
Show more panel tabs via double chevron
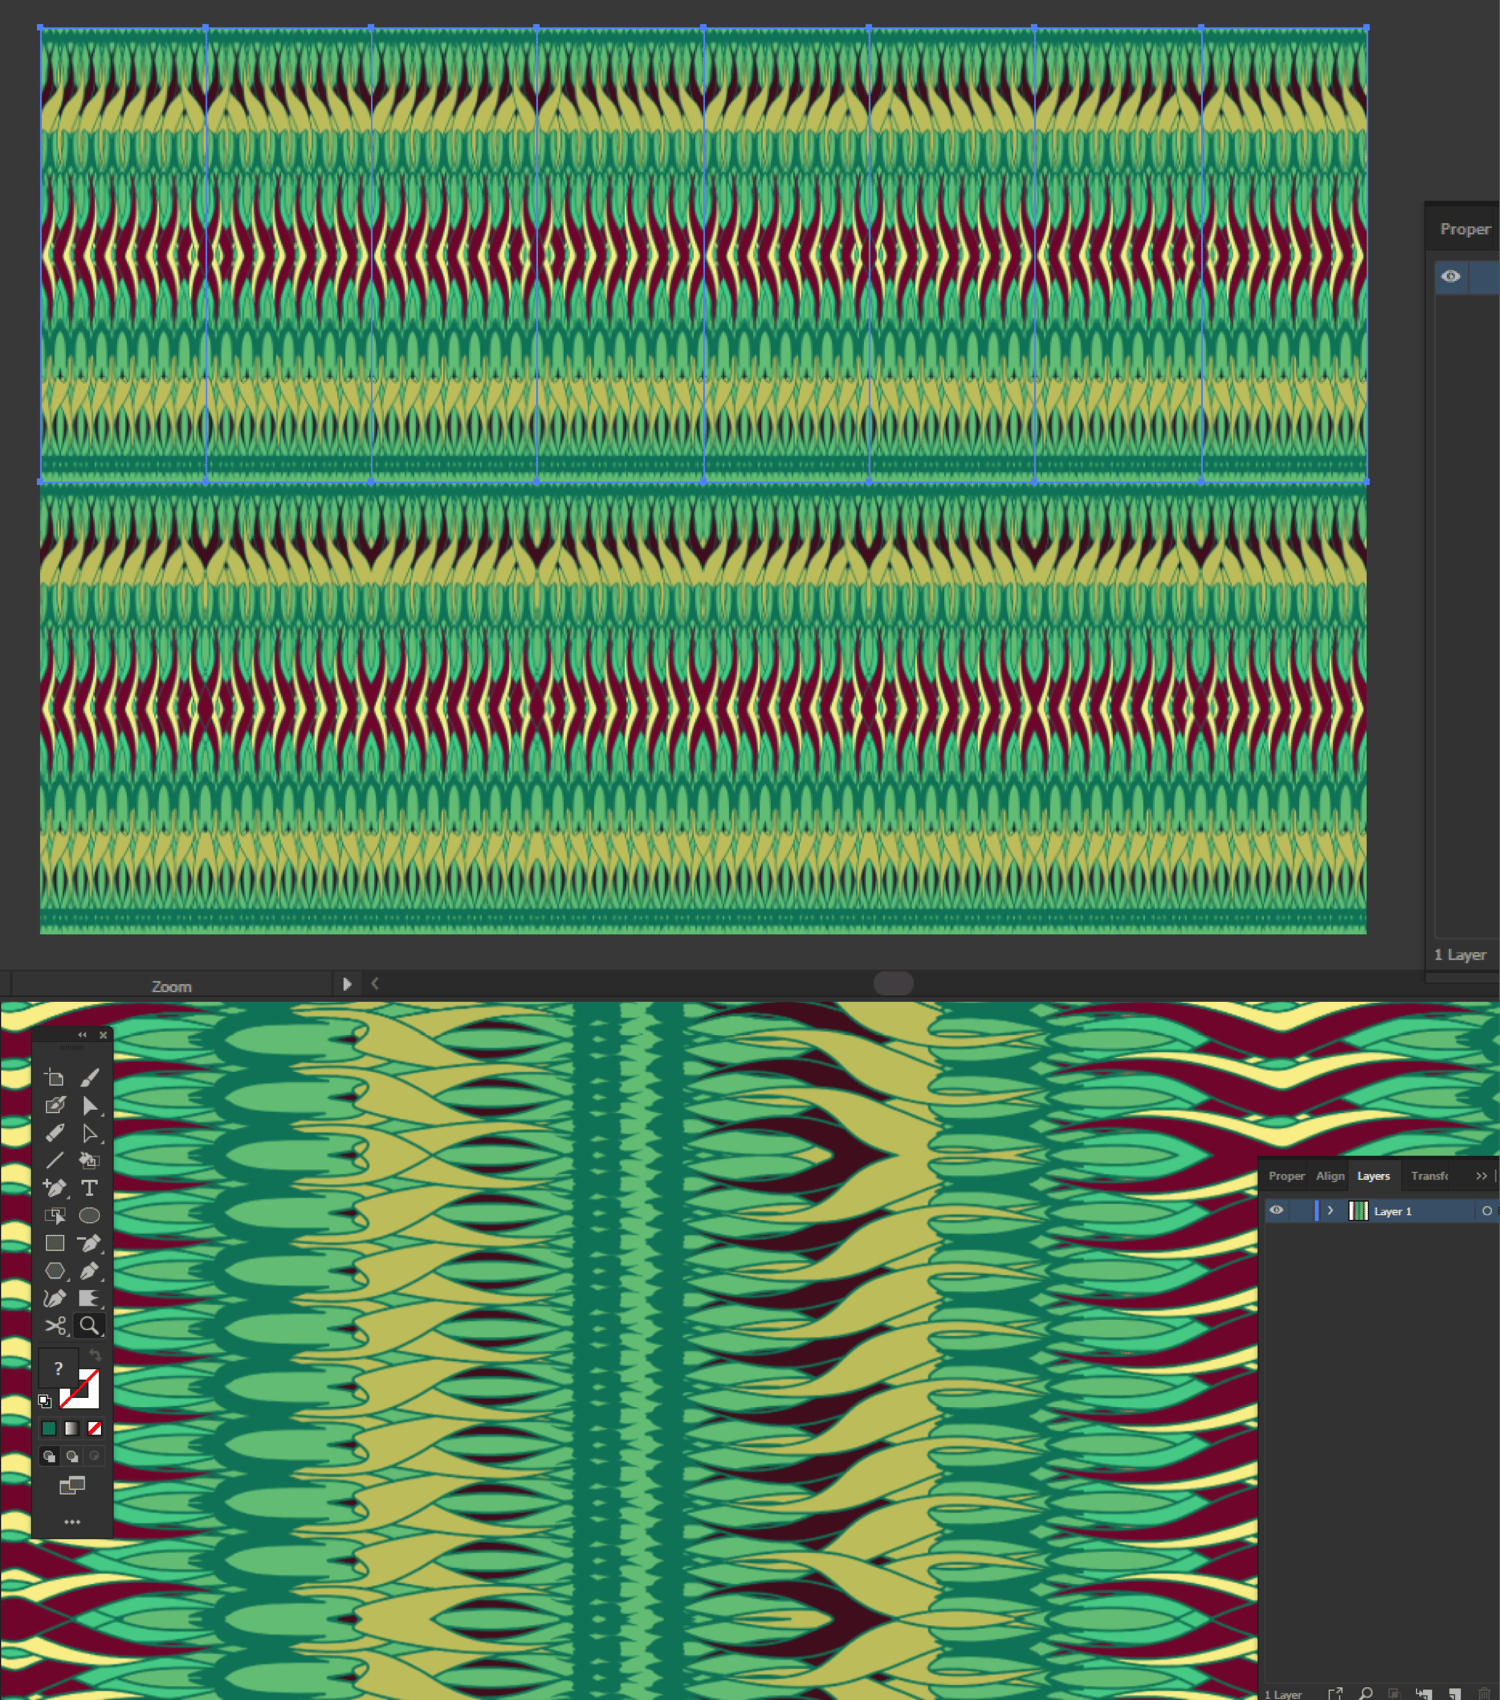pos(1481,1176)
